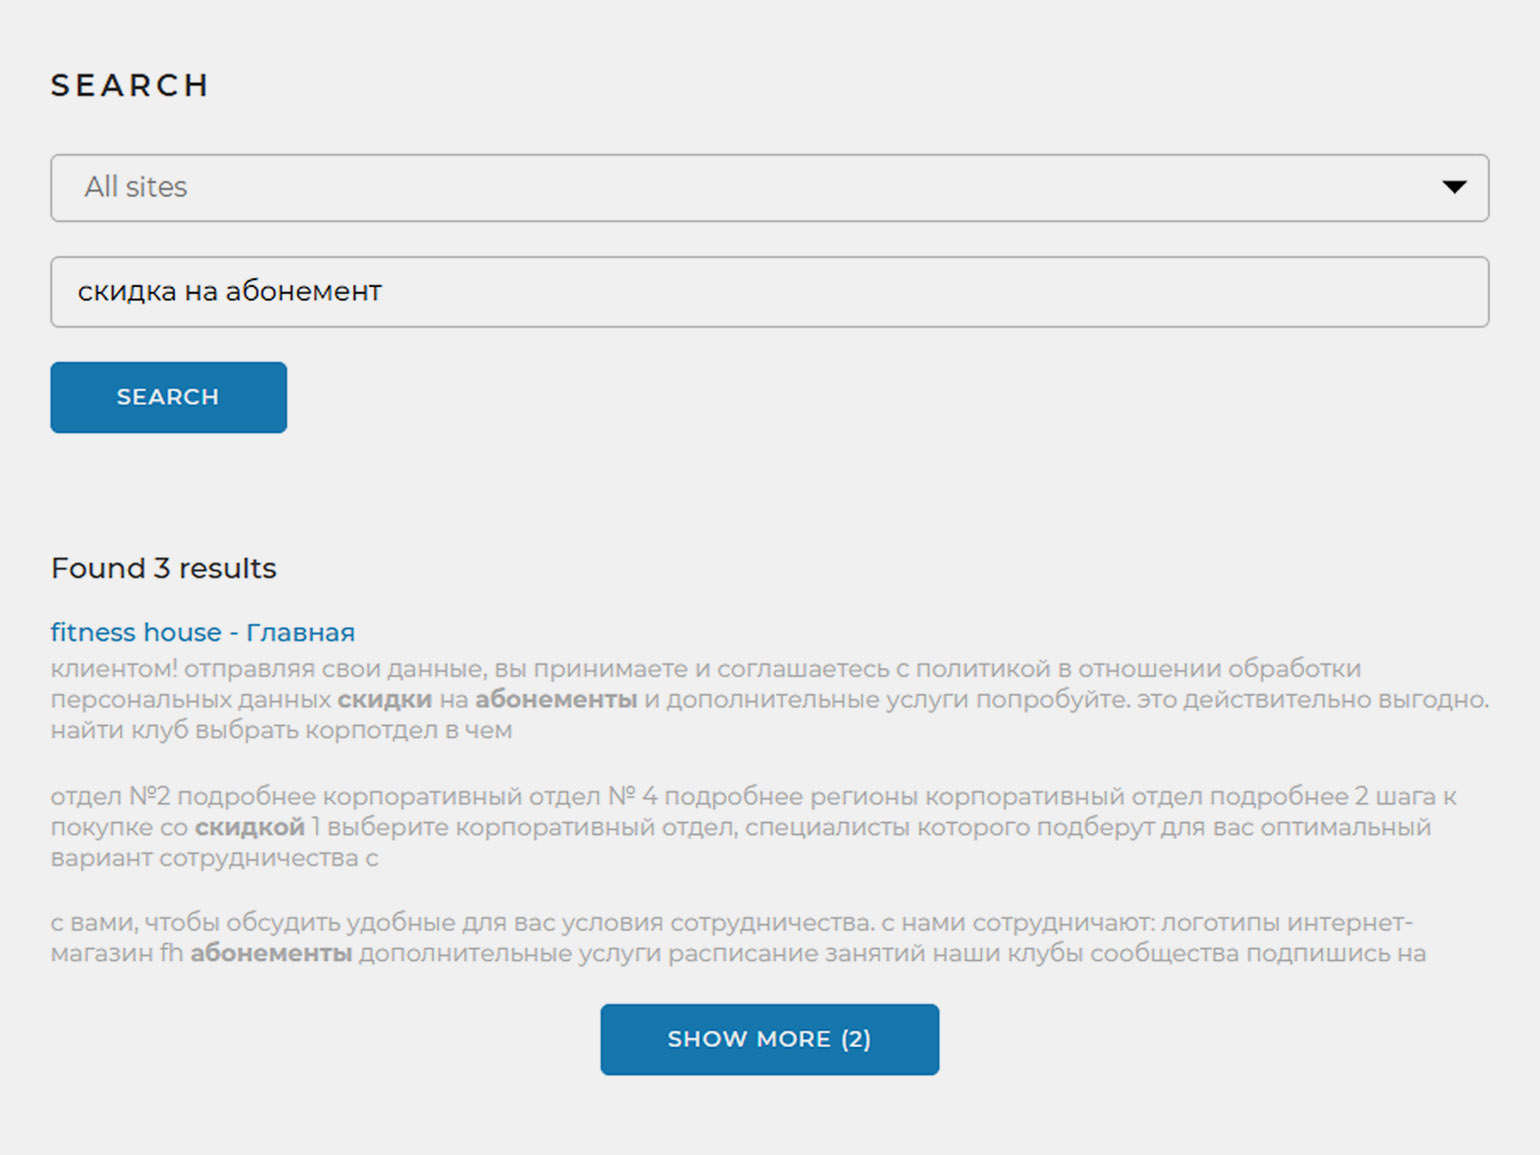The height and width of the screenshot is (1155, 1540).
Task: Open the All sites dropdown
Action: (x=769, y=188)
